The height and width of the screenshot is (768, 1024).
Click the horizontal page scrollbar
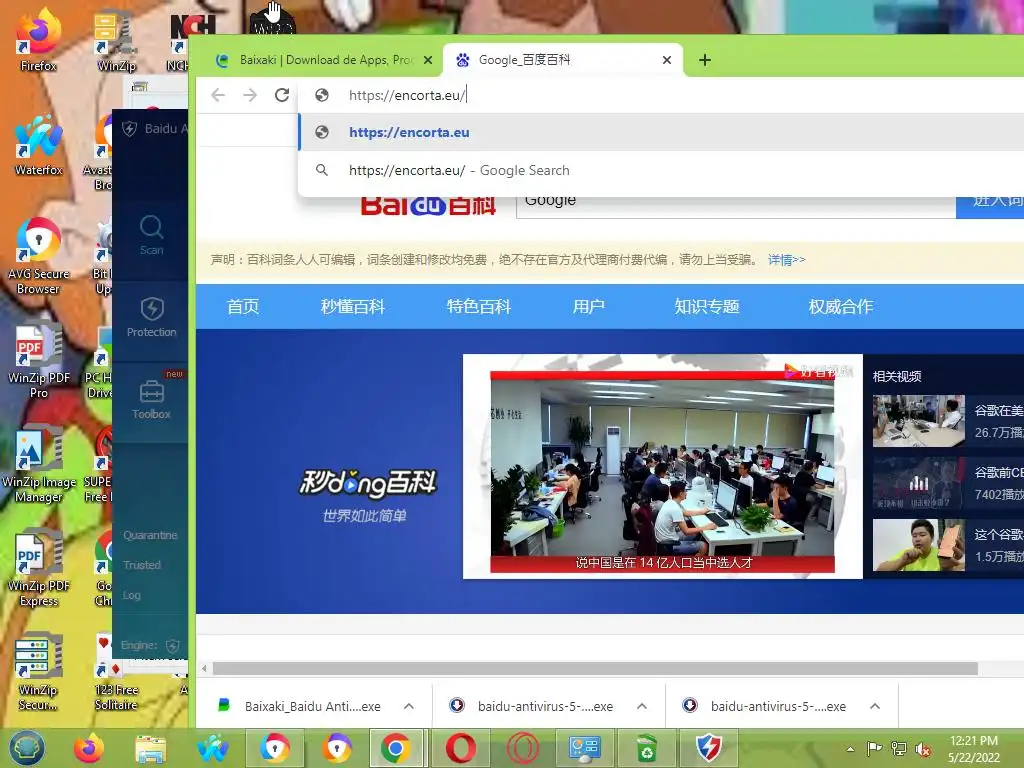coord(595,669)
